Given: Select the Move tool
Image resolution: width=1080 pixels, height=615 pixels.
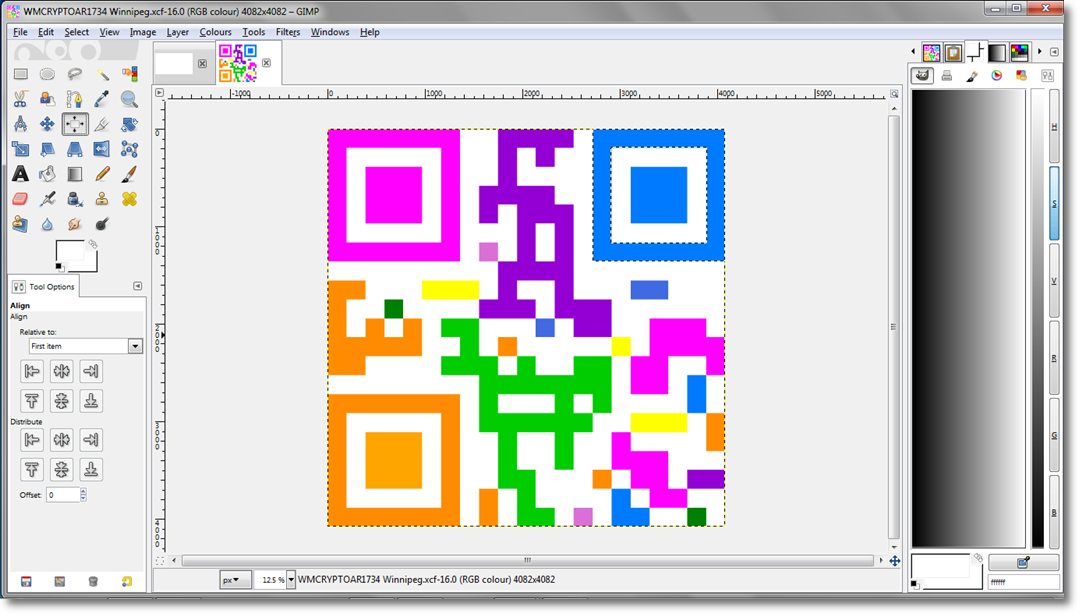Looking at the screenshot, I should [x=47, y=124].
